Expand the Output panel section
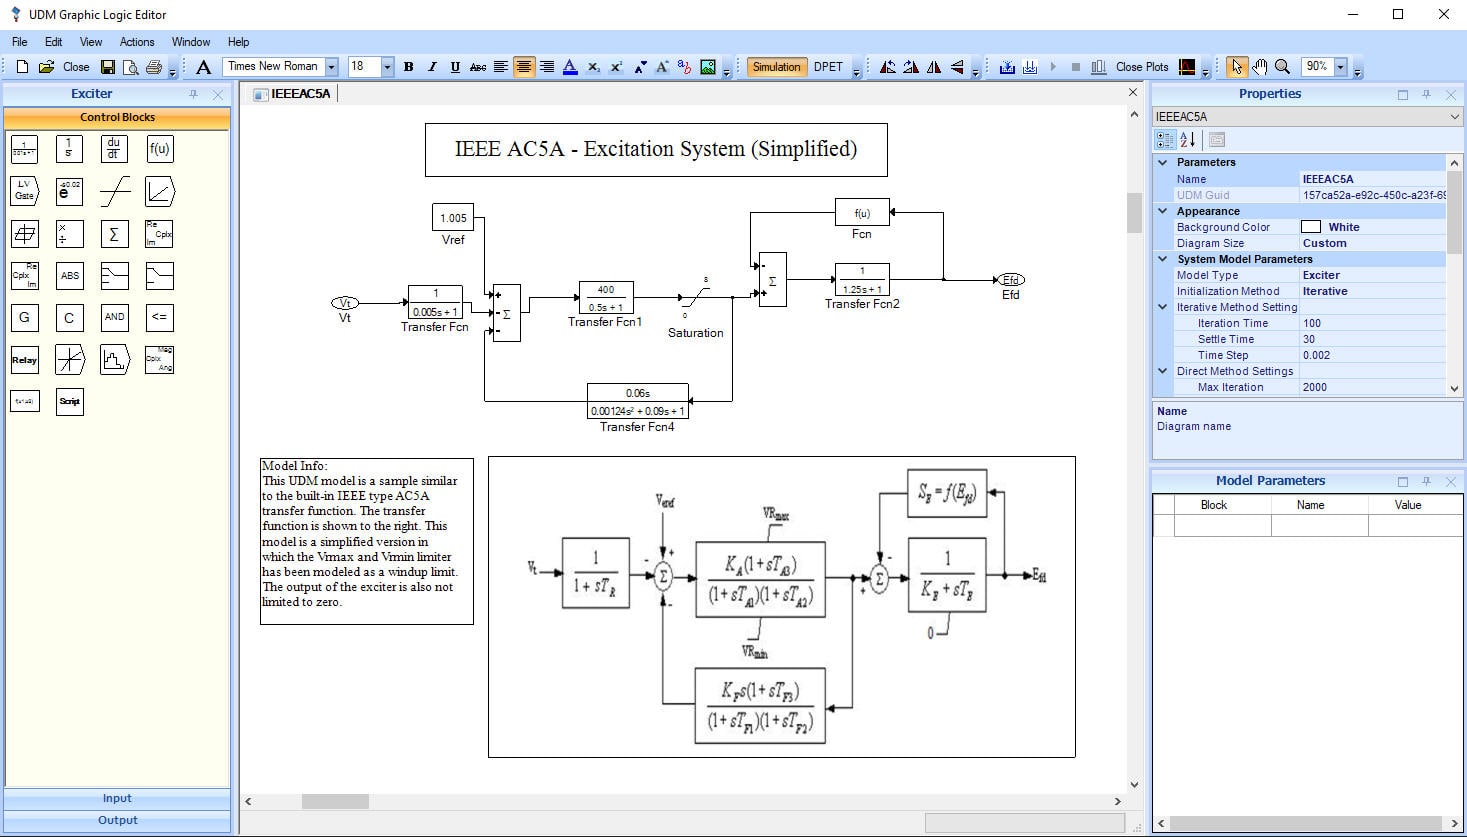Viewport: 1467px width, 837px height. (x=117, y=820)
